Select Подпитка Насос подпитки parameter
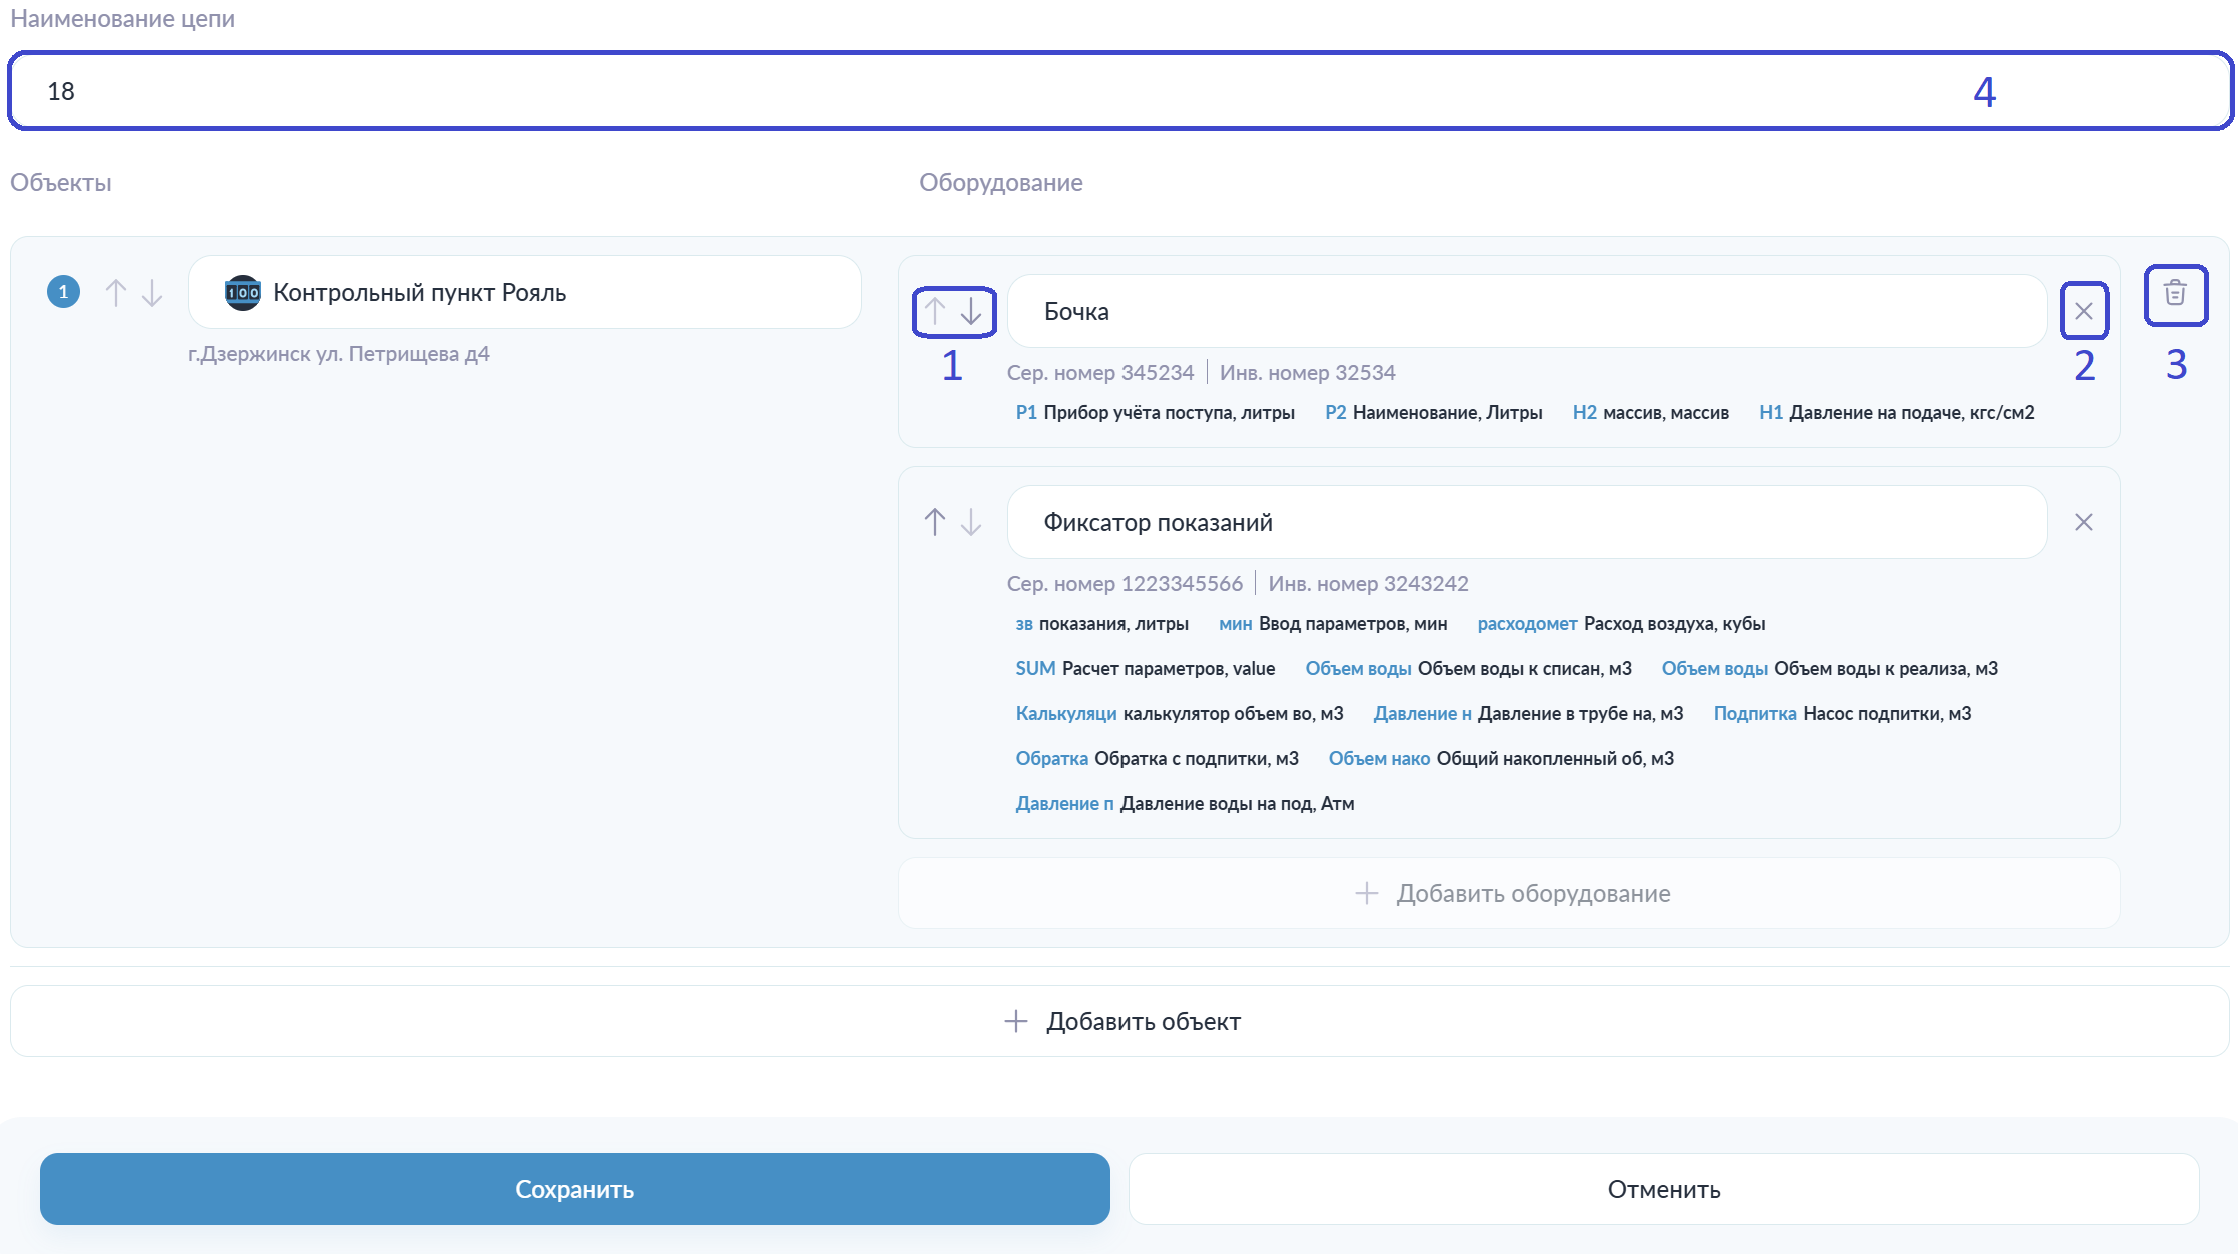This screenshot has height=1254, width=2238. coord(1842,714)
